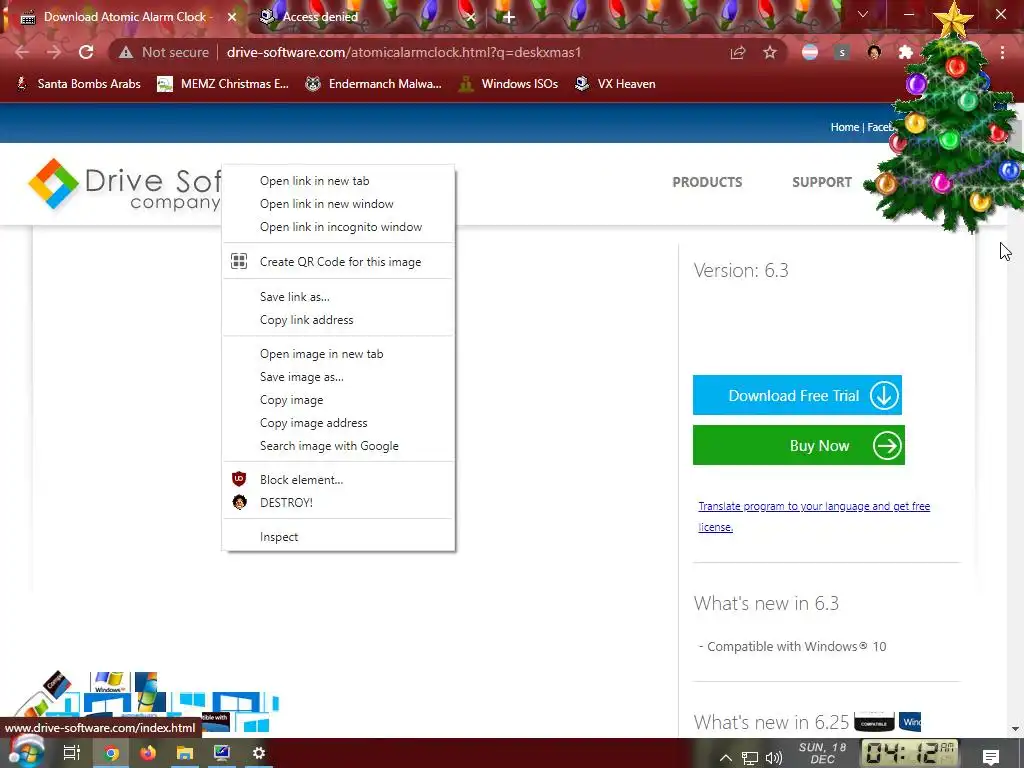Click the face avatar extension icon in toolbar
This screenshot has height=768, width=1024.
[x=874, y=52]
